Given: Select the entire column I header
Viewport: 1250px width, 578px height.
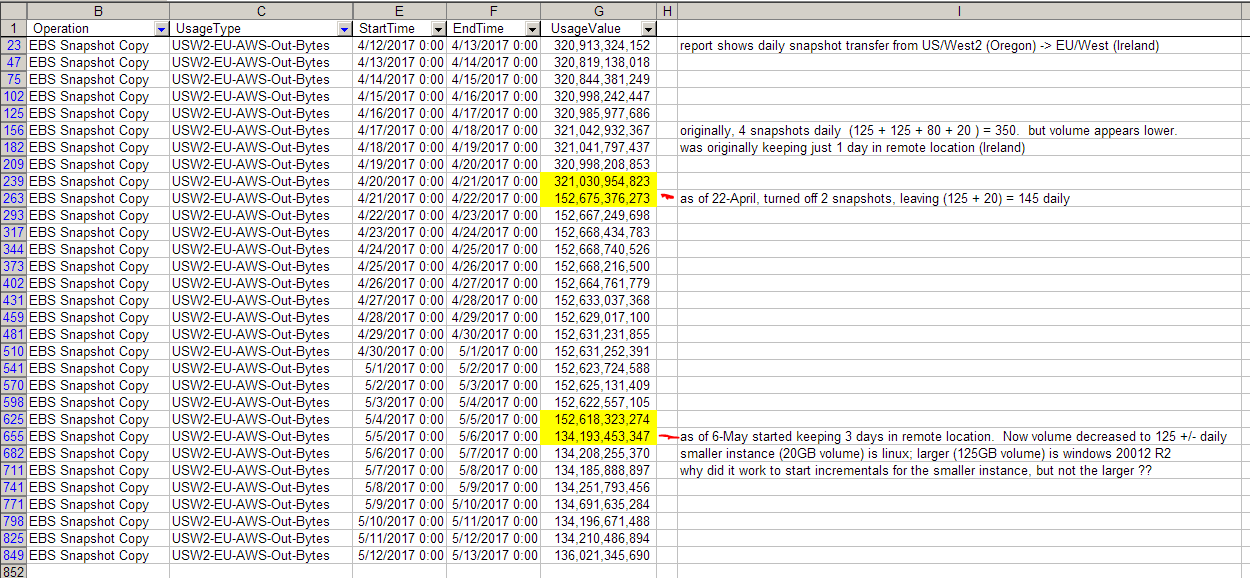Looking at the screenshot, I should (958, 10).
